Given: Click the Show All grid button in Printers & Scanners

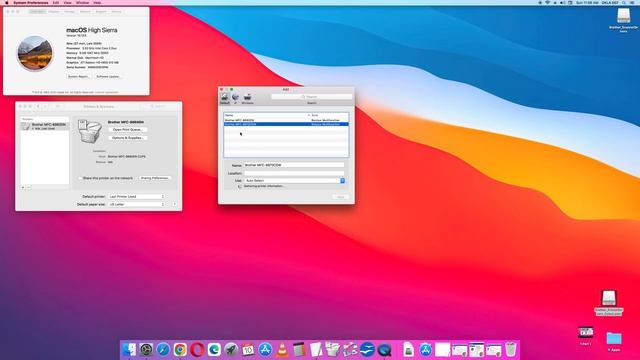Looking at the screenshot, I should pos(58,107).
